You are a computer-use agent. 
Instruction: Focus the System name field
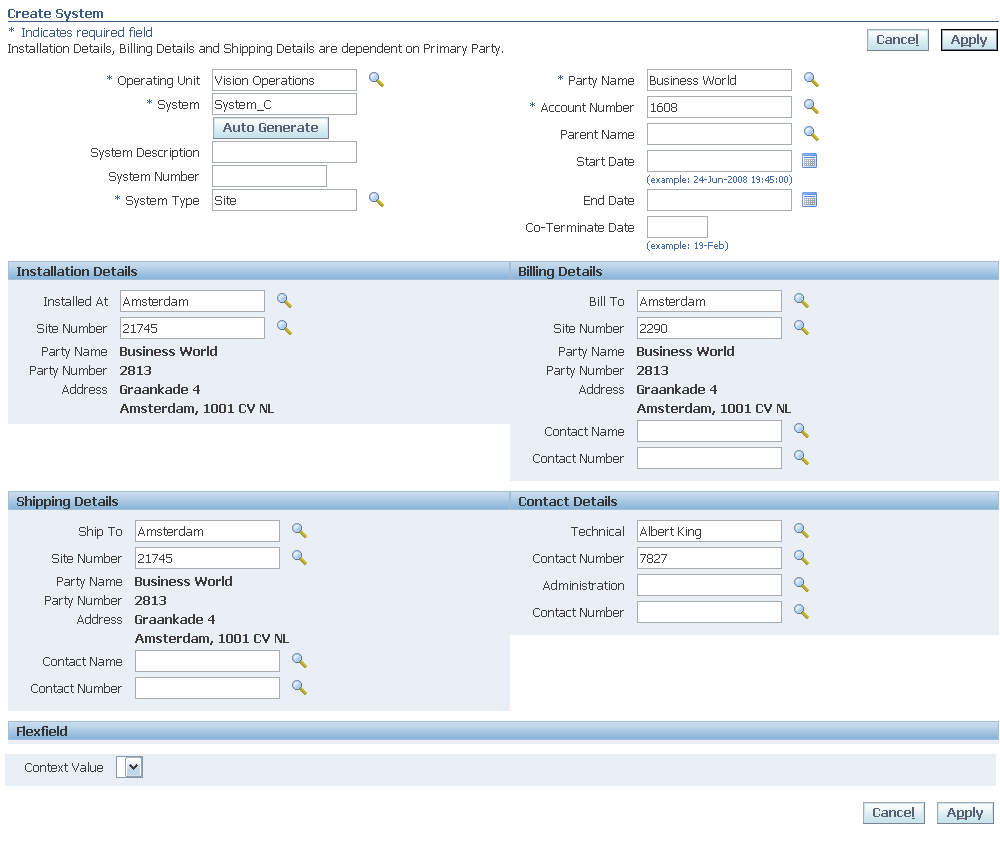[x=284, y=105]
